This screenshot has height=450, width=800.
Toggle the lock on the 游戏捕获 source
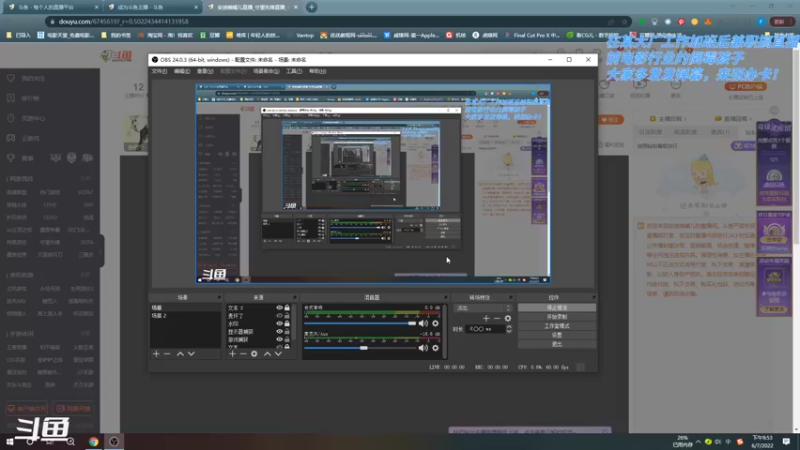(287, 339)
